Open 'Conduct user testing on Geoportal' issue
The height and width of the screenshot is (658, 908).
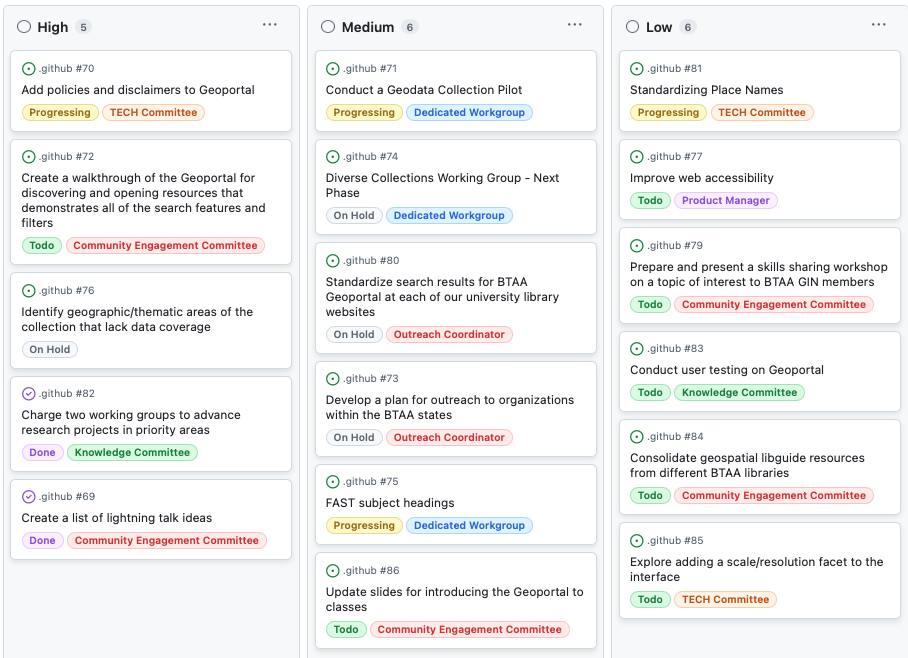pos(727,370)
